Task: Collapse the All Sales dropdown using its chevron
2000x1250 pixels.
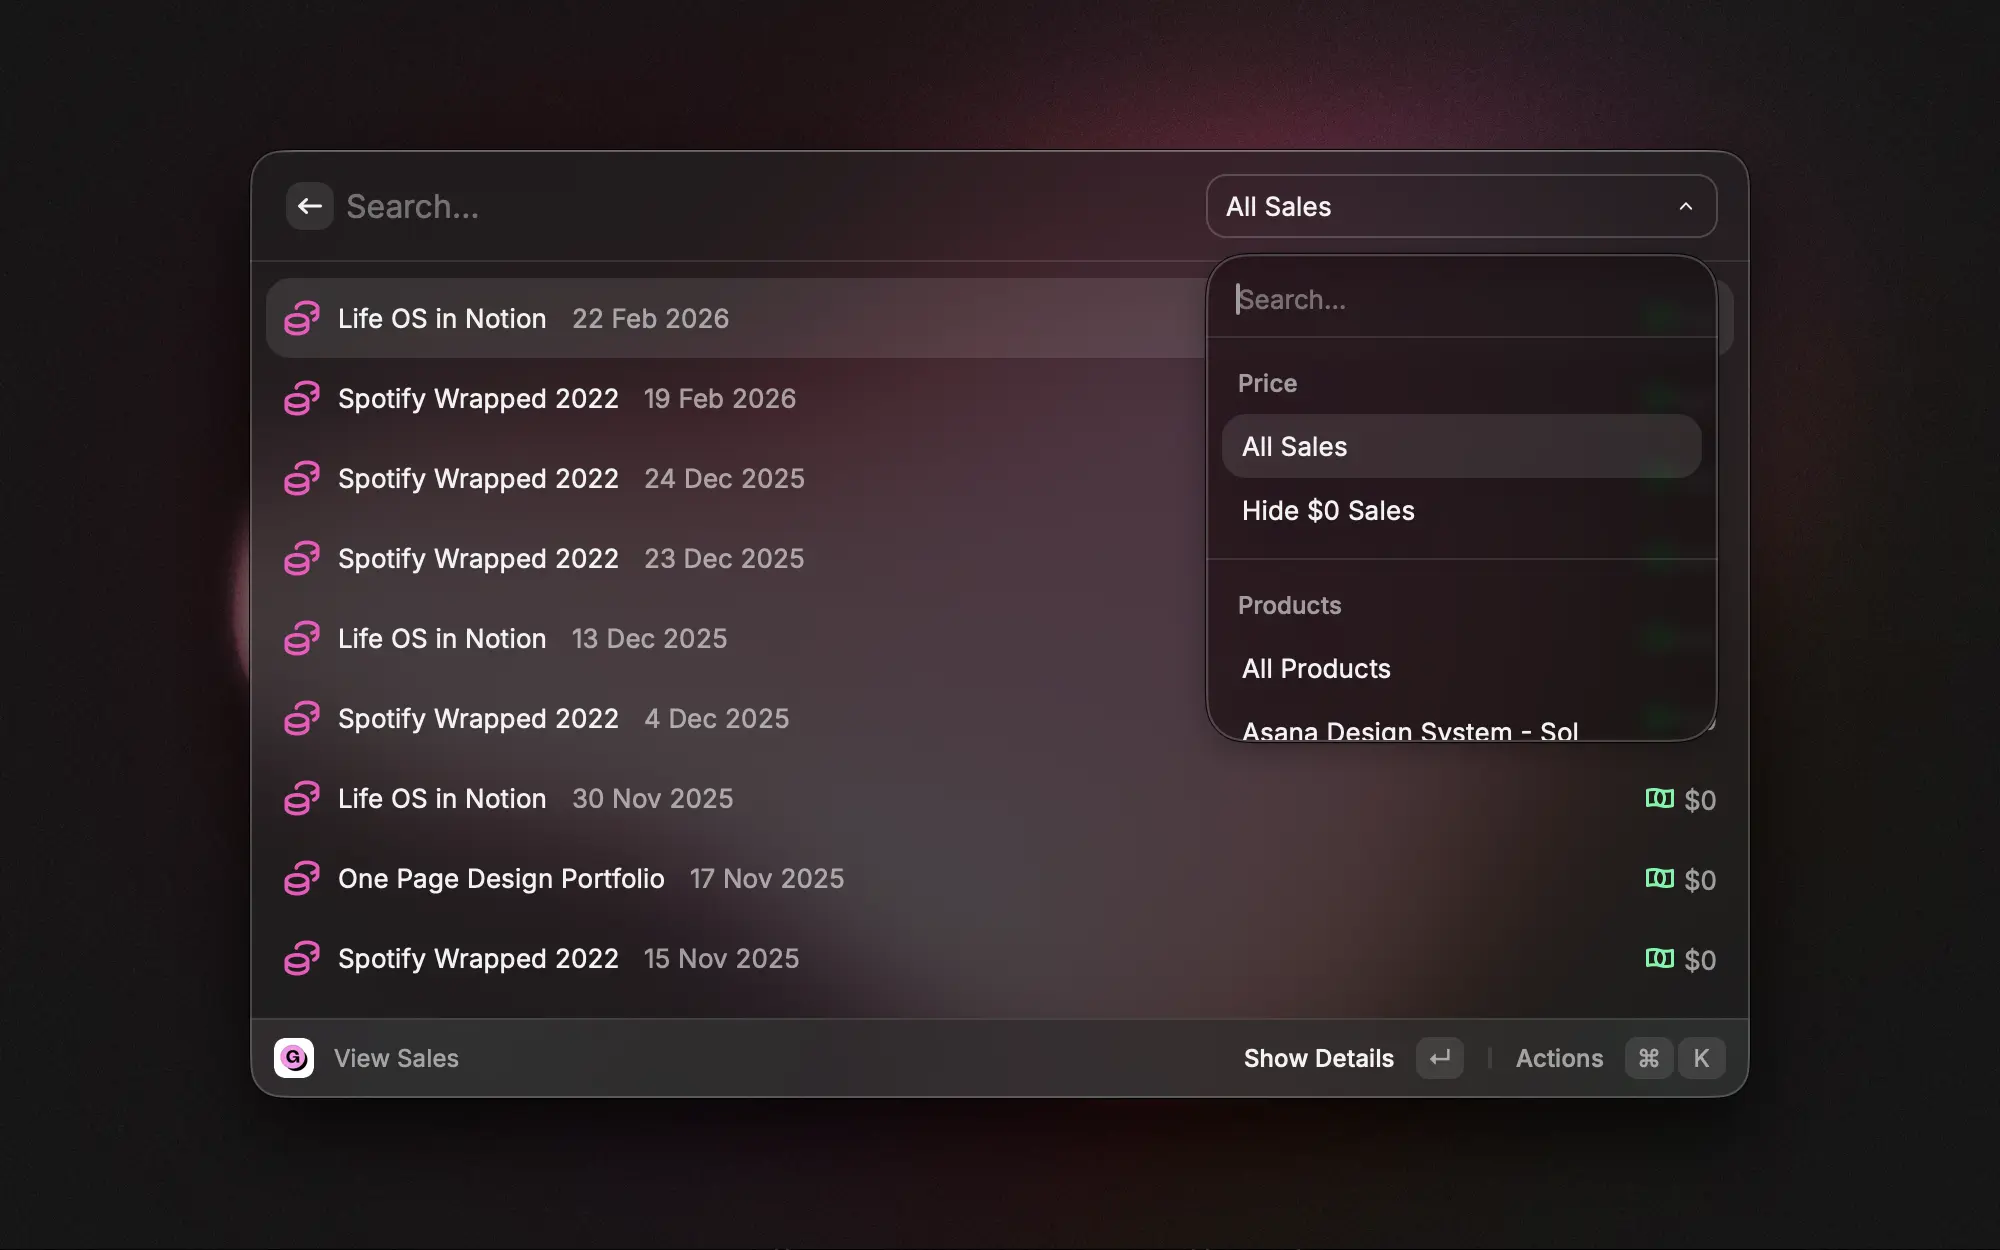Action: pos(1687,206)
